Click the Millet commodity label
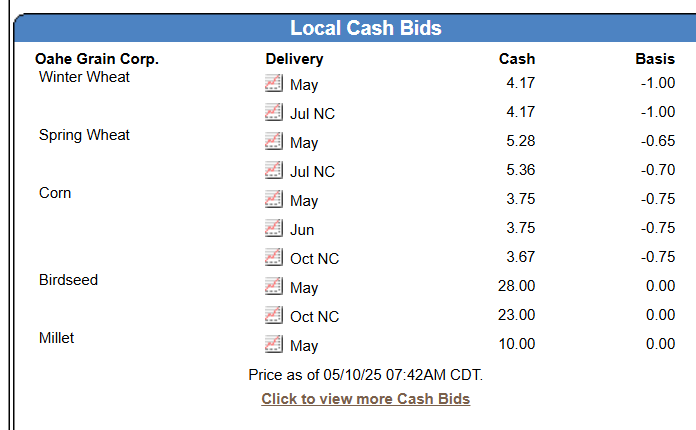 (57, 338)
